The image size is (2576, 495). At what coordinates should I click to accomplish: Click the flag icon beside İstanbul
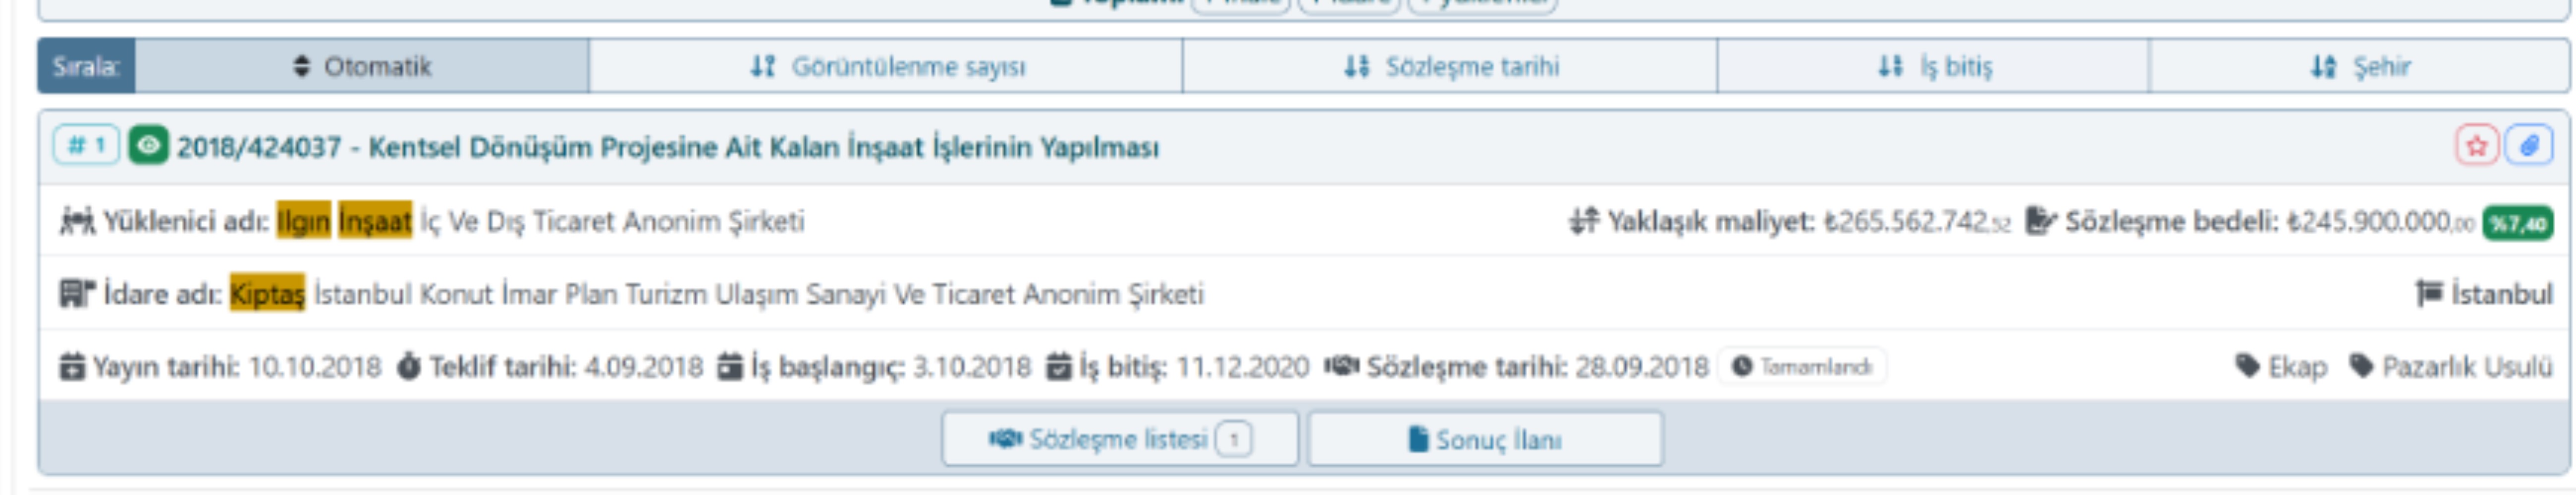click(2429, 293)
